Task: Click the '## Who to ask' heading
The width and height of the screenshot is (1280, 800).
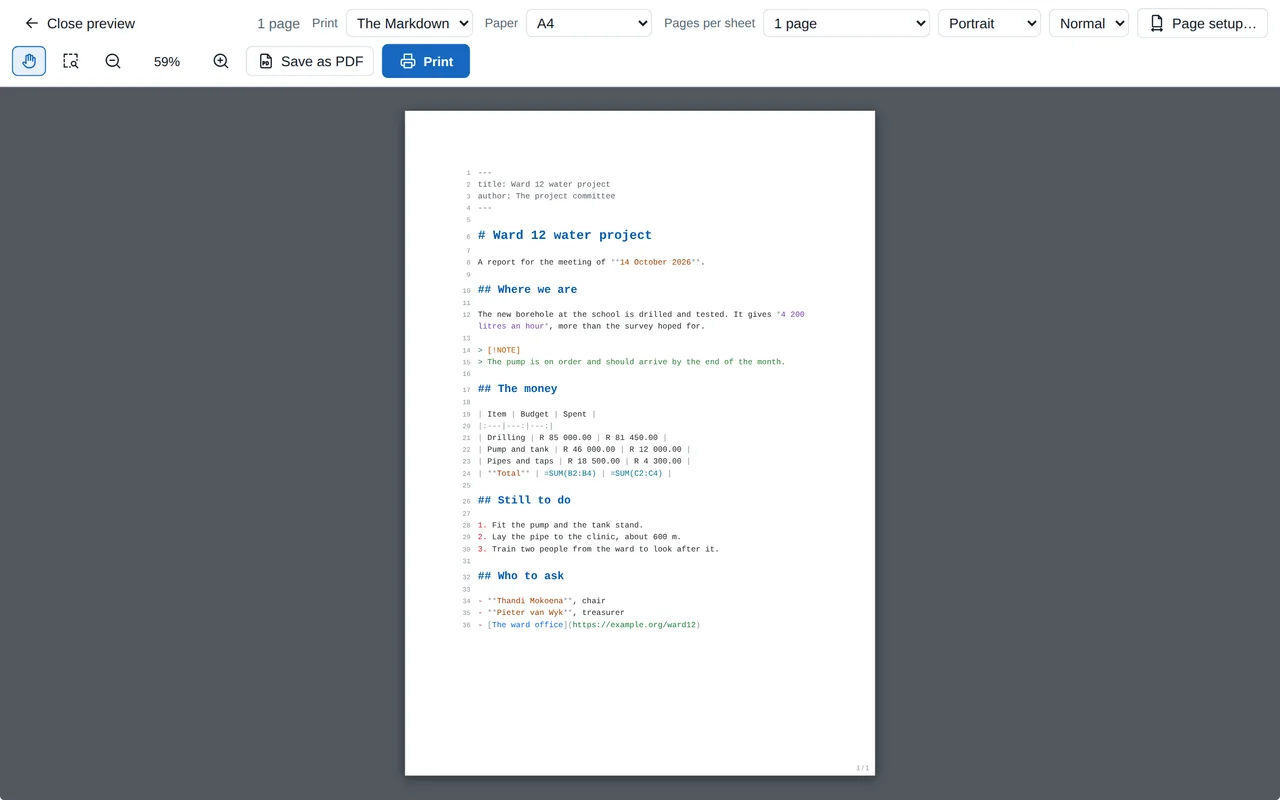Action: click(520, 576)
